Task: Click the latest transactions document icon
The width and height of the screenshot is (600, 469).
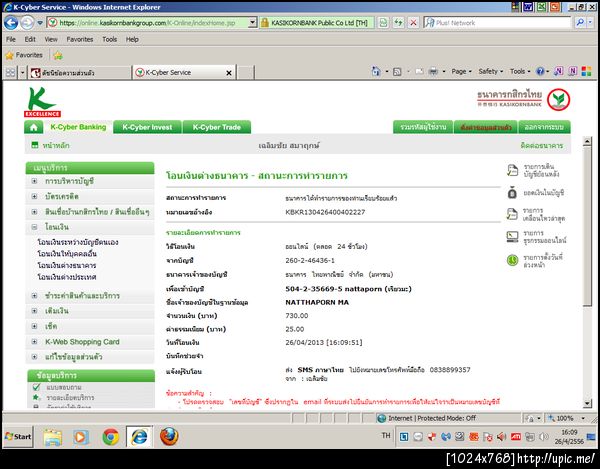Action: (512, 214)
